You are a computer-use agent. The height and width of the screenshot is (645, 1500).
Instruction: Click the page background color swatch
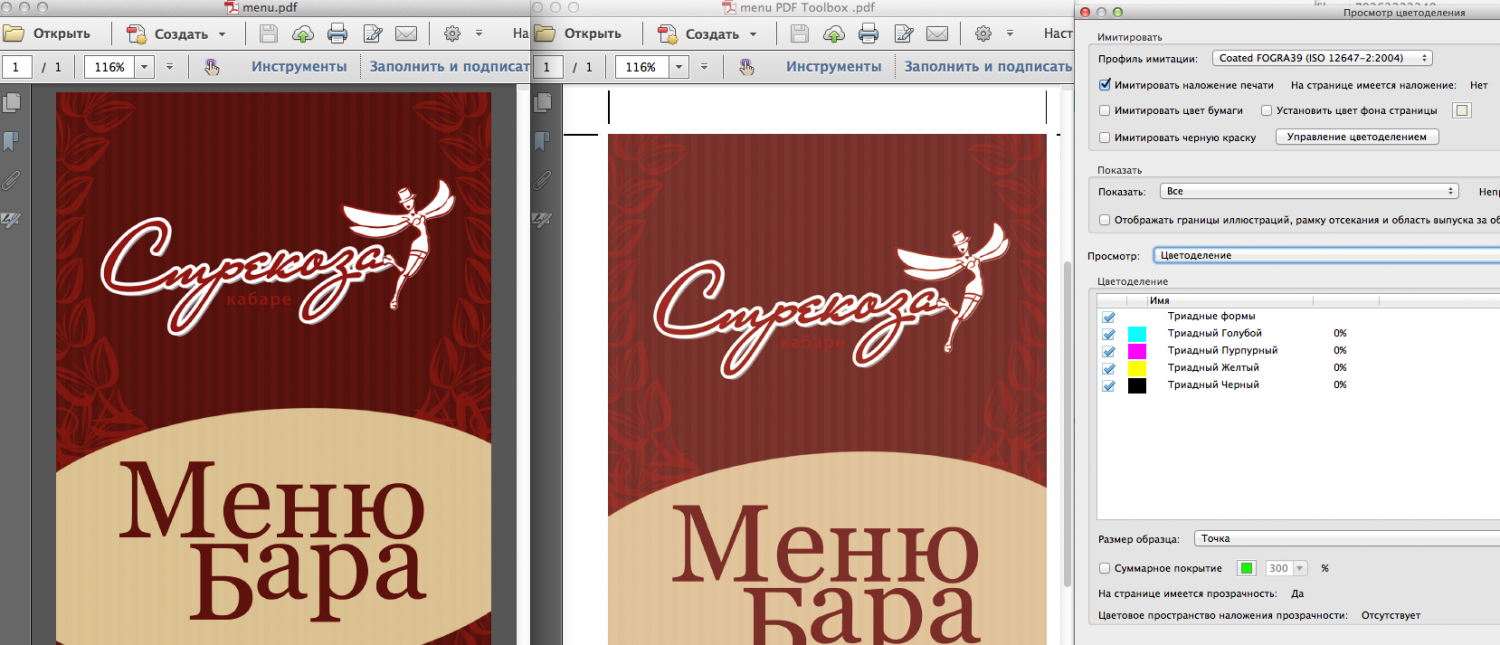[x=1462, y=111]
